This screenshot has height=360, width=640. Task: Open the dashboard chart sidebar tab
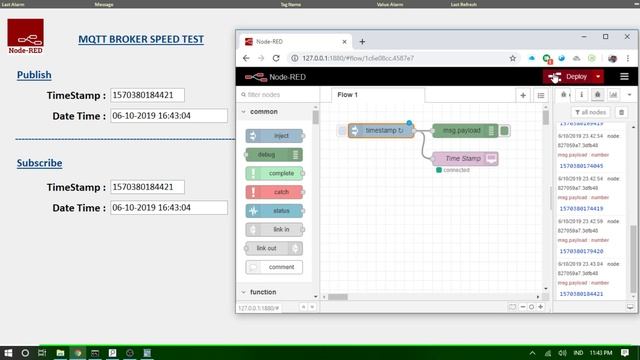(x=613, y=95)
